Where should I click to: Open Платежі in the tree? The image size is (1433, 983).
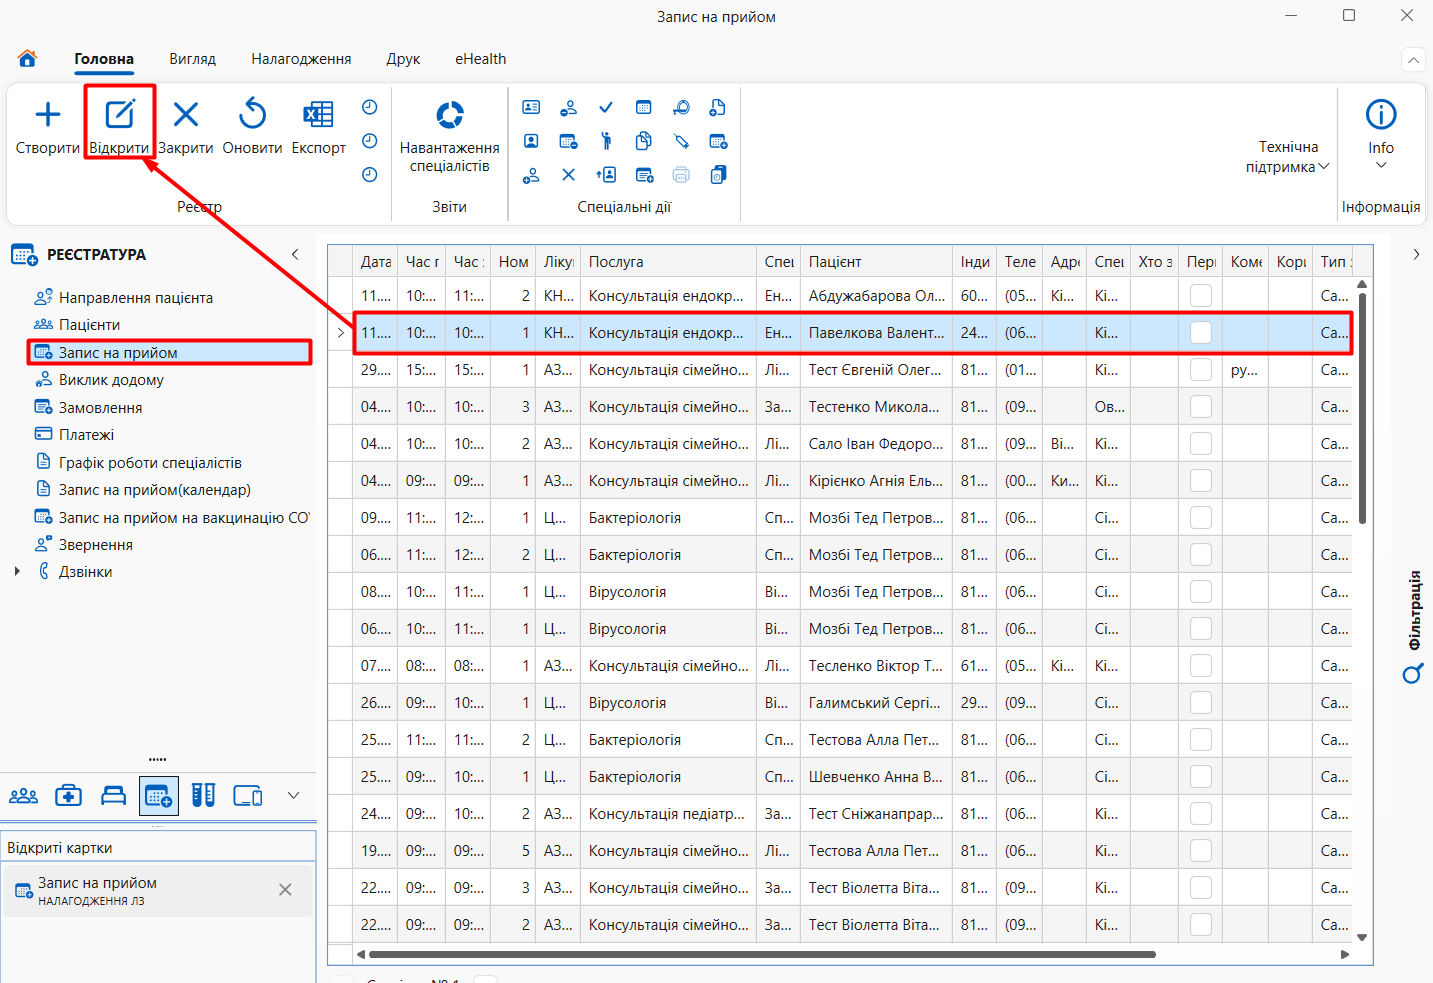(x=86, y=435)
